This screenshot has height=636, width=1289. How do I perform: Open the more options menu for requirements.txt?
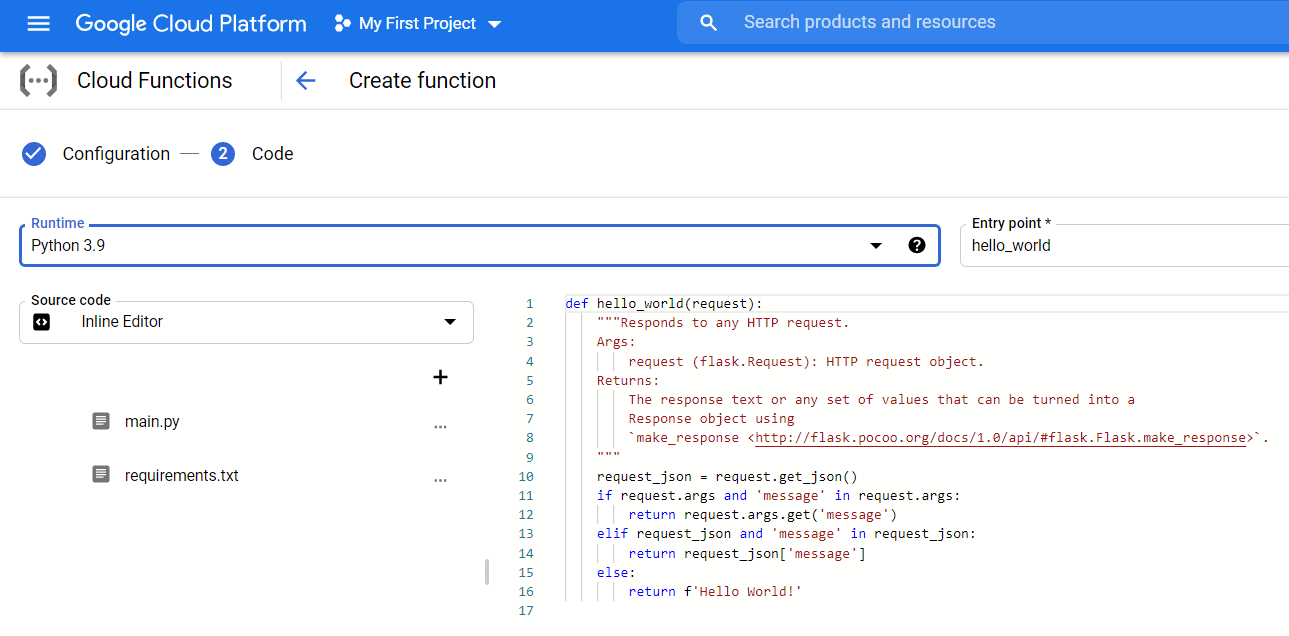click(x=440, y=480)
